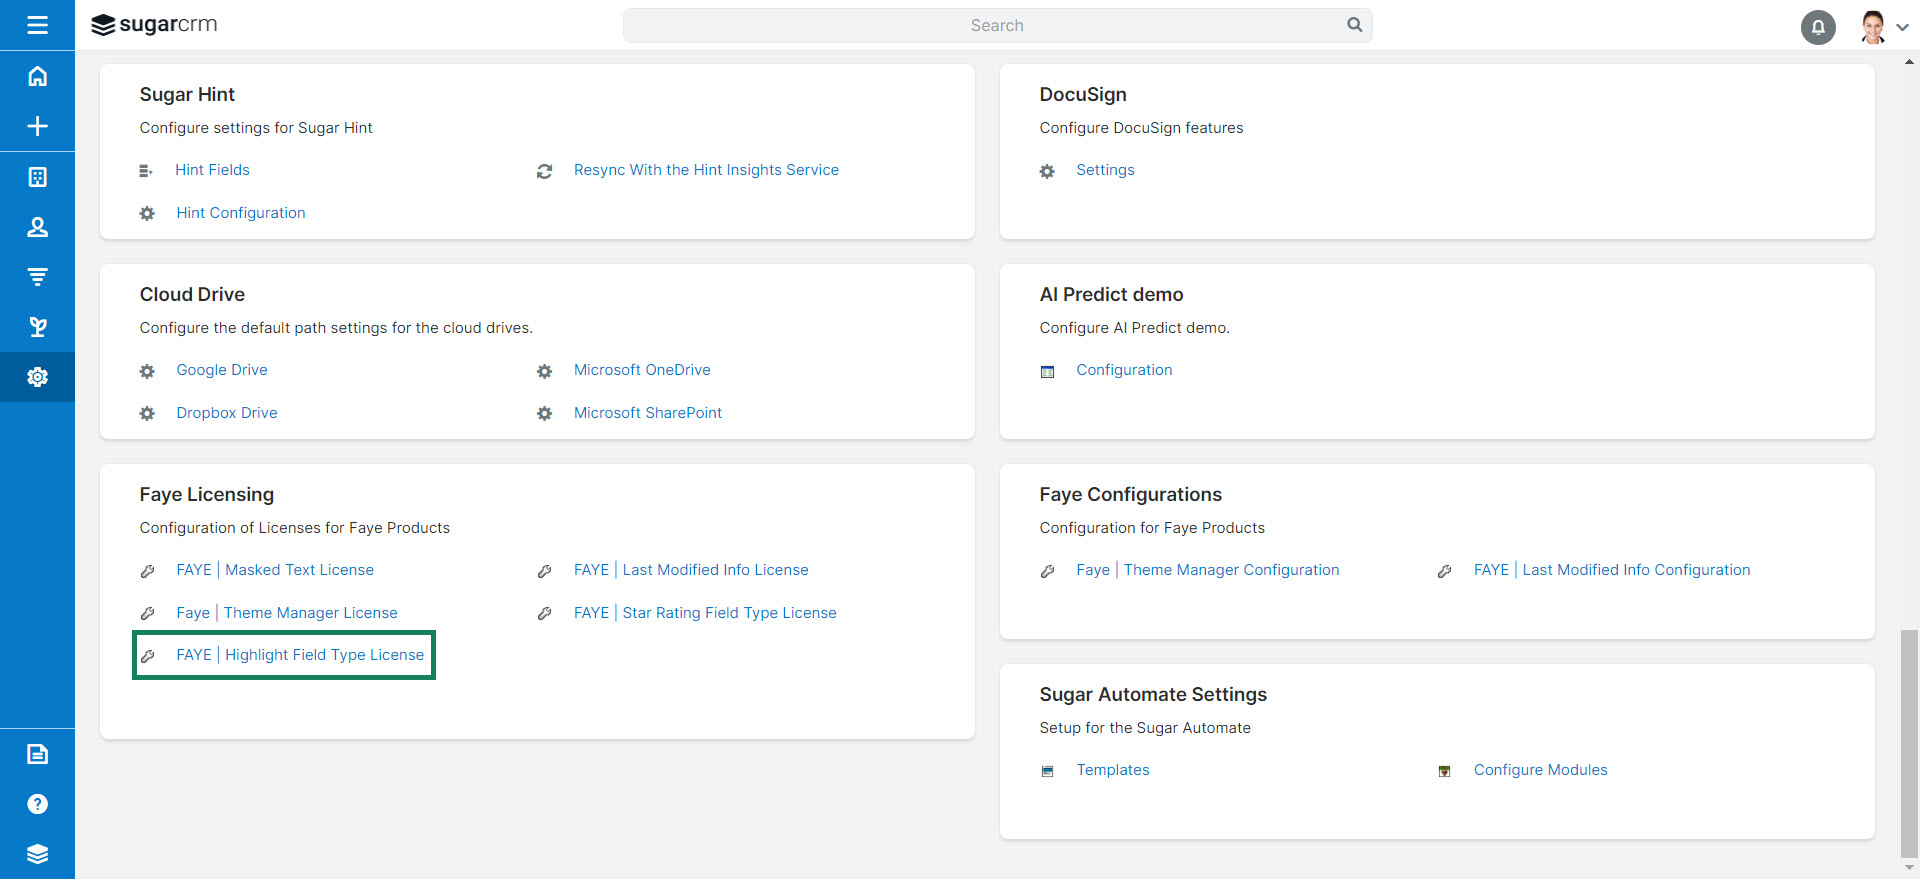The width and height of the screenshot is (1920, 879).
Task: Click icon beside Configure Modules
Action: pyautogui.click(x=1444, y=771)
